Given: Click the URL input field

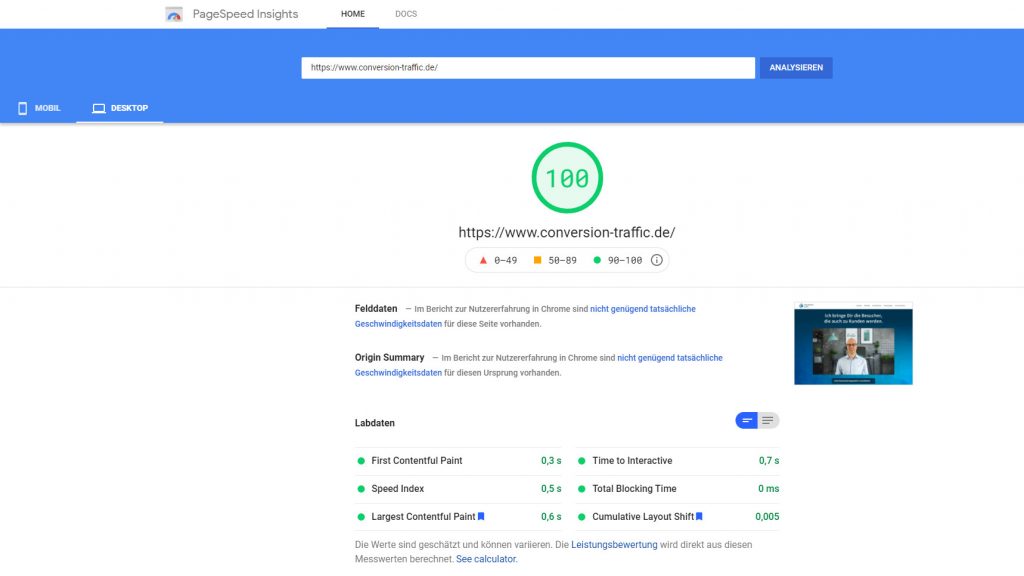Looking at the screenshot, I should (528, 67).
